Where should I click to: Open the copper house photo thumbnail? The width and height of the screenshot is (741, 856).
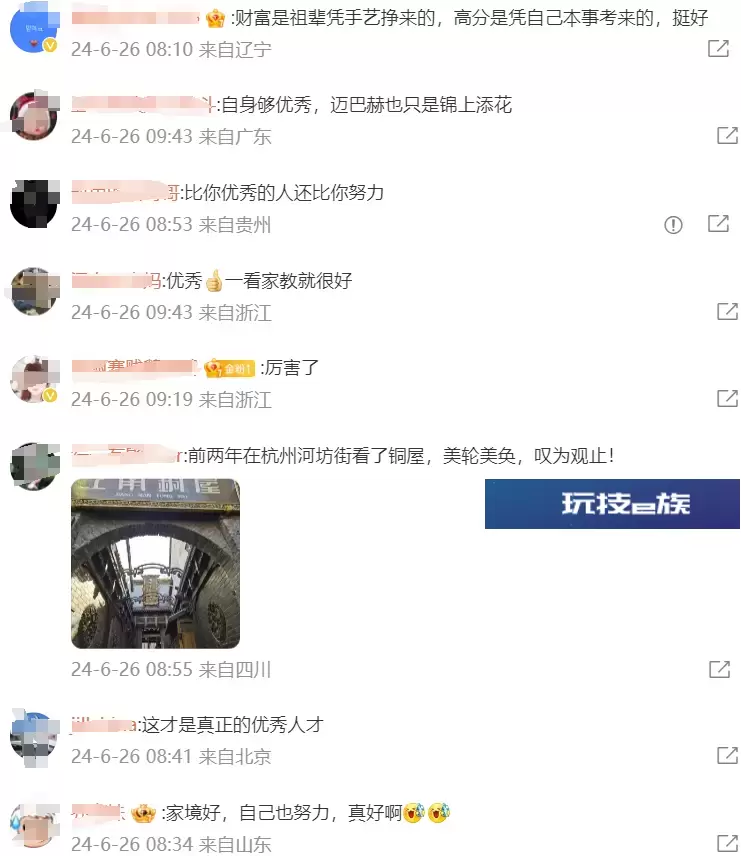click(155, 563)
